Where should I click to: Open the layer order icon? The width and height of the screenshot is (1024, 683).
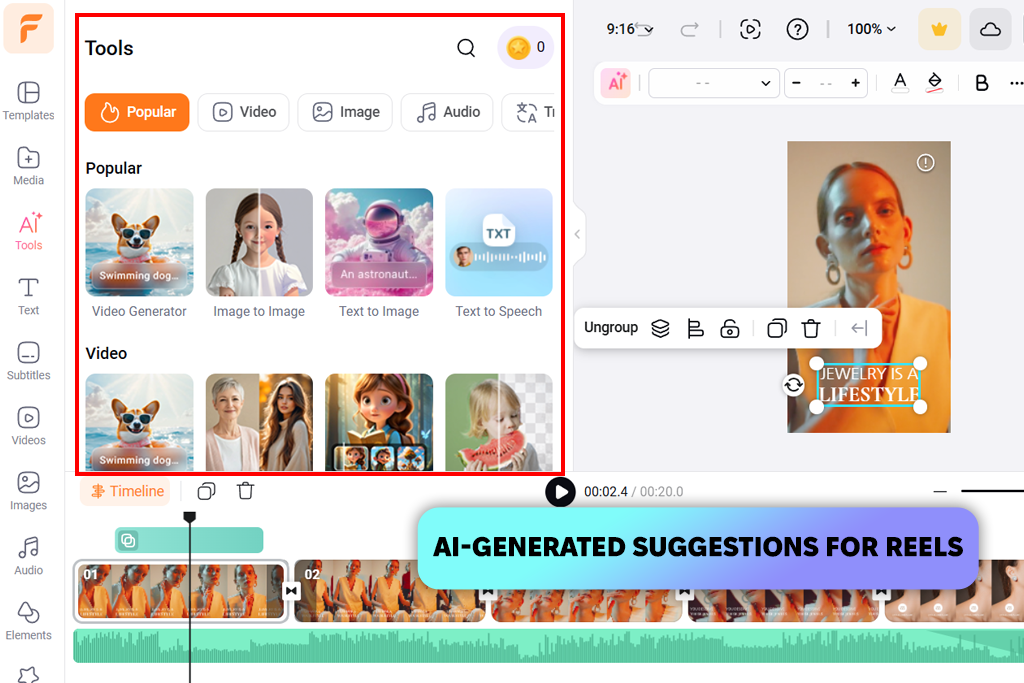pyautogui.click(x=660, y=328)
